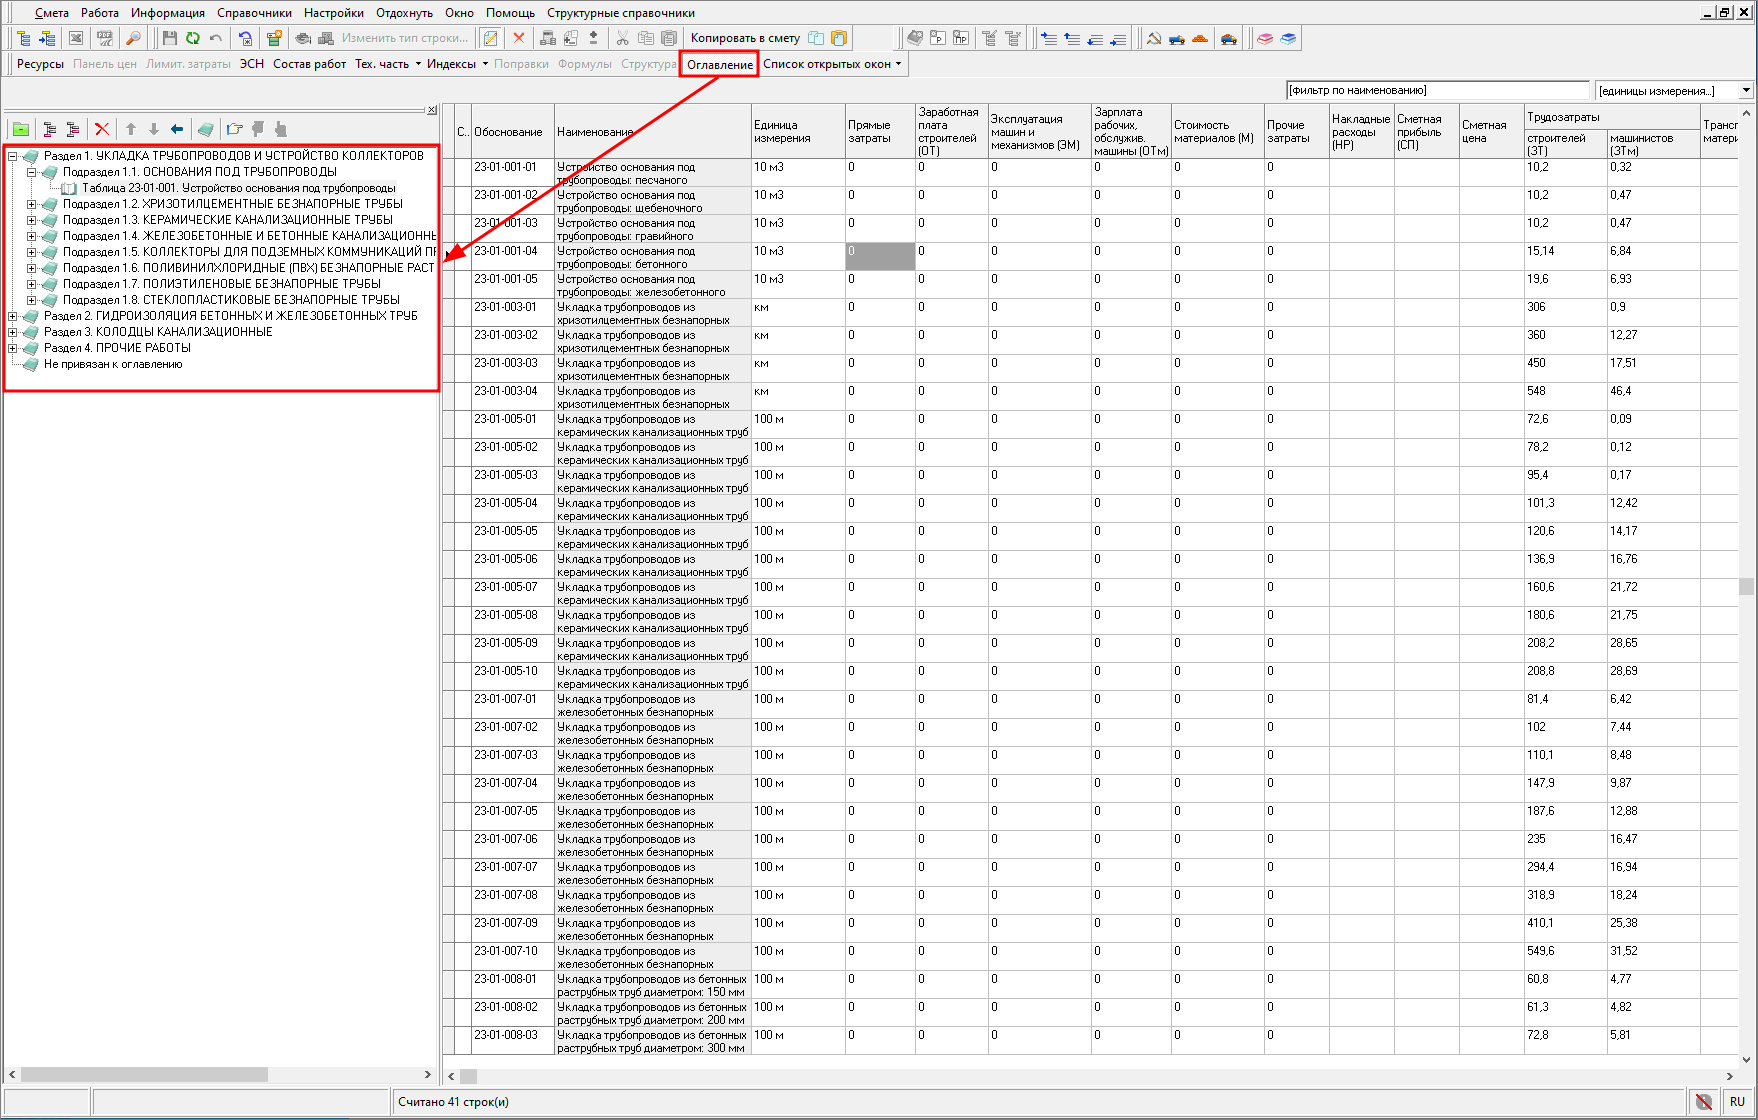Click the red X delete icon in main toolbar
Screen dimensions: 1758x1120
(518, 38)
